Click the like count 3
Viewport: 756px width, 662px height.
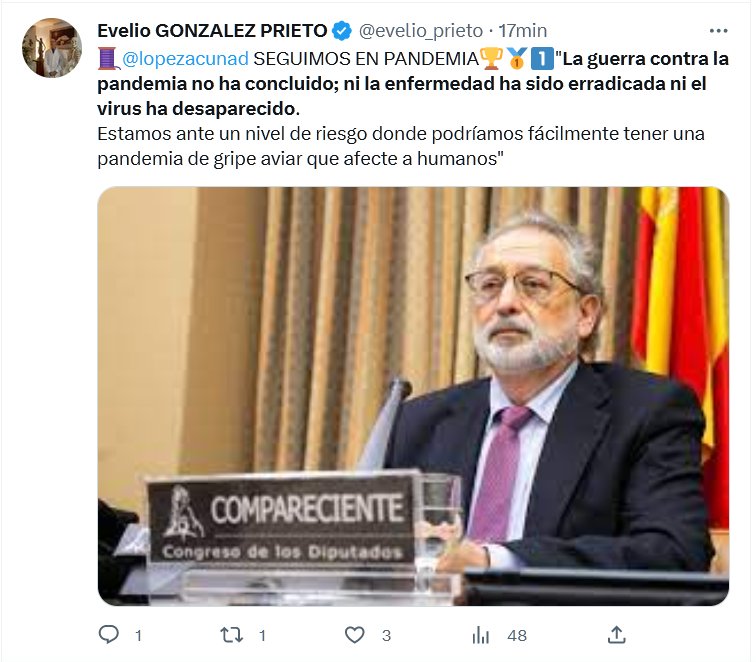pyautogui.click(x=386, y=635)
